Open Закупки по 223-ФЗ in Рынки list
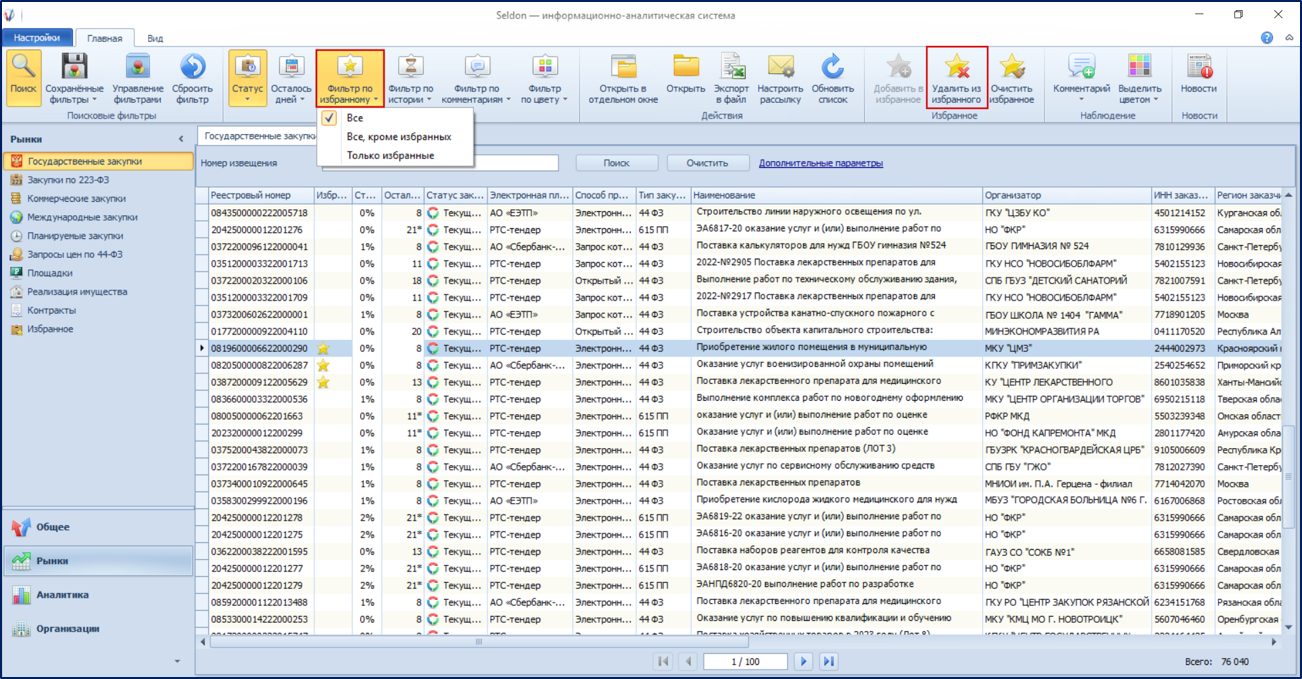This screenshot has height=679, width=1302. click(x=98, y=180)
